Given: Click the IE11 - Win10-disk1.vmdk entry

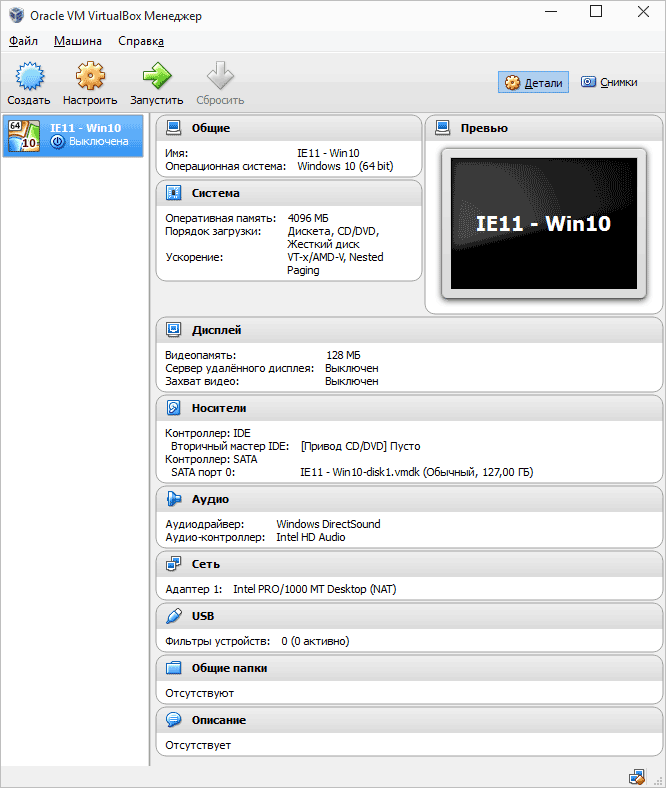Looking at the screenshot, I should pos(417,472).
